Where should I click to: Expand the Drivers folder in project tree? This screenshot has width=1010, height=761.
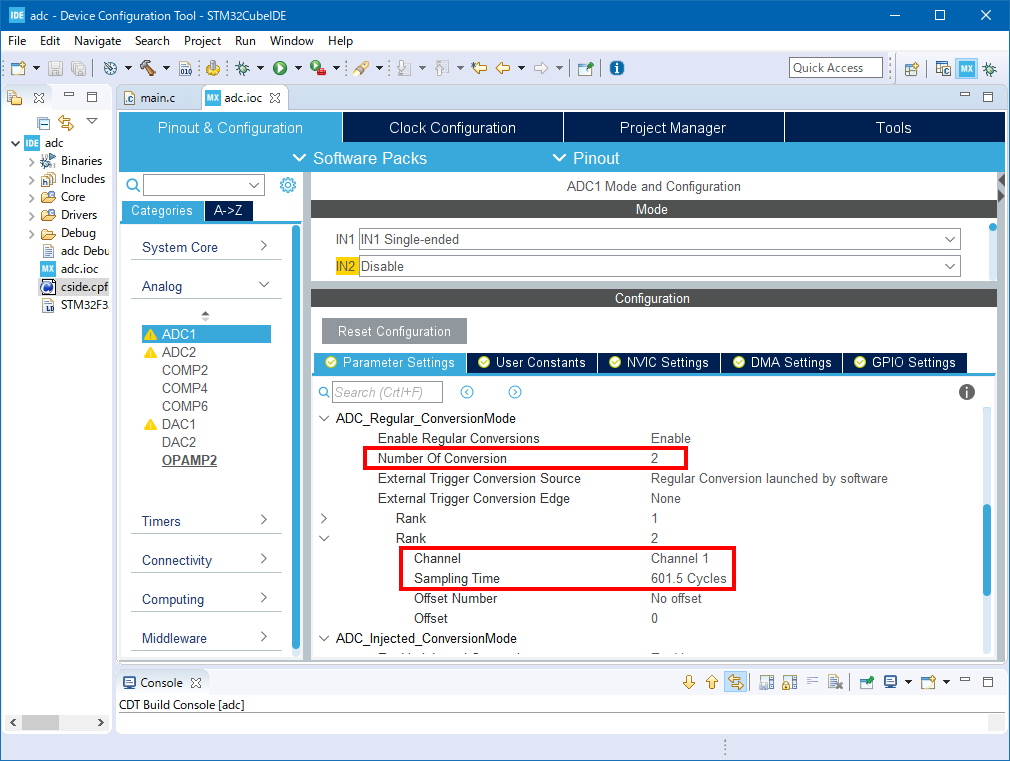[x=31, y=215]
